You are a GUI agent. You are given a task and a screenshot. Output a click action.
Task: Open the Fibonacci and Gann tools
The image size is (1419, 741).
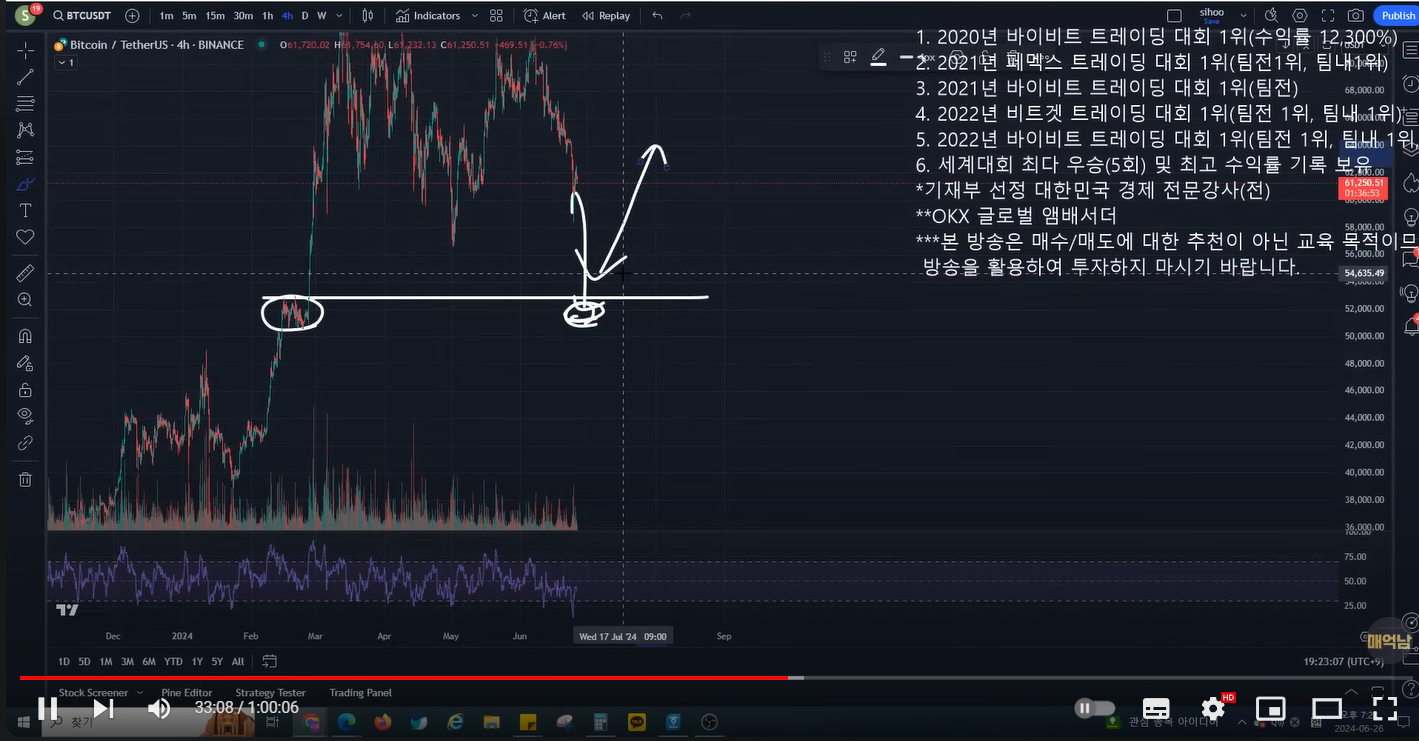25,104
